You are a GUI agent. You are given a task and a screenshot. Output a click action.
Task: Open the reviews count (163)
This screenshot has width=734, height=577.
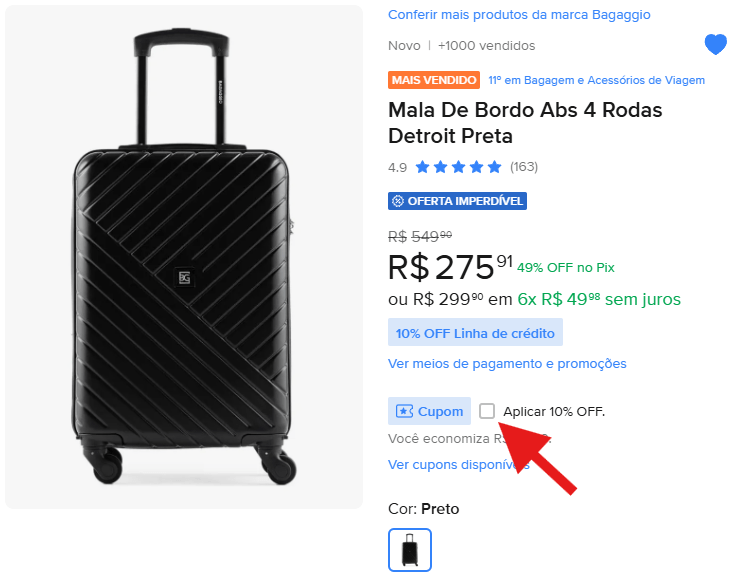524,167
